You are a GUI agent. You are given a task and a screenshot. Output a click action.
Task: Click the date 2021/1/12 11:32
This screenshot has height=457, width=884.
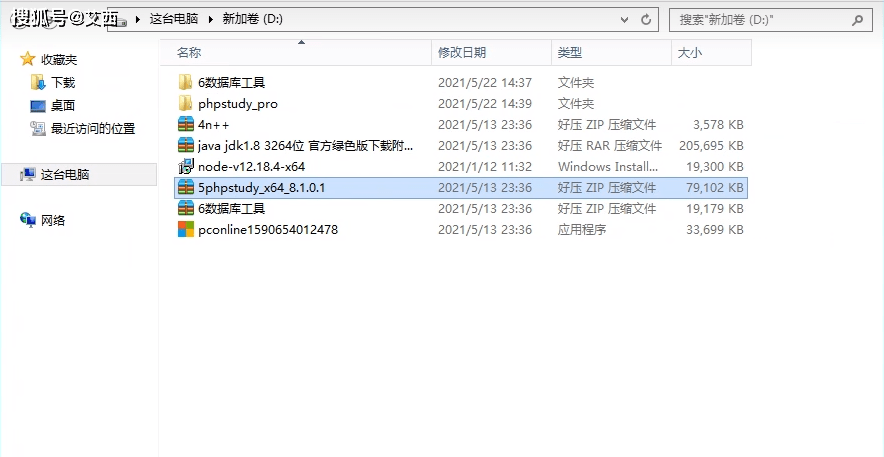485,167
